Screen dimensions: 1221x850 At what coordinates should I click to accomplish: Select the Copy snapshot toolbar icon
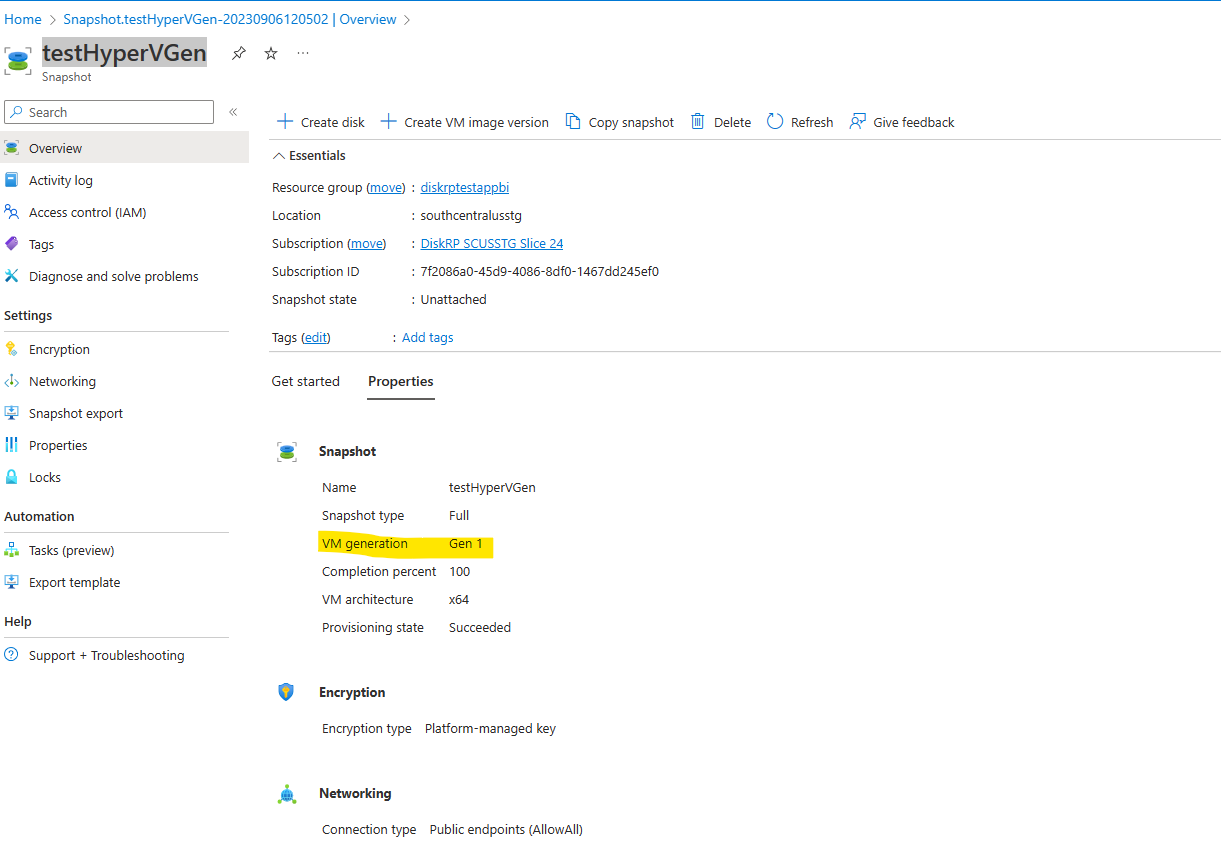[x=575, y=121]
